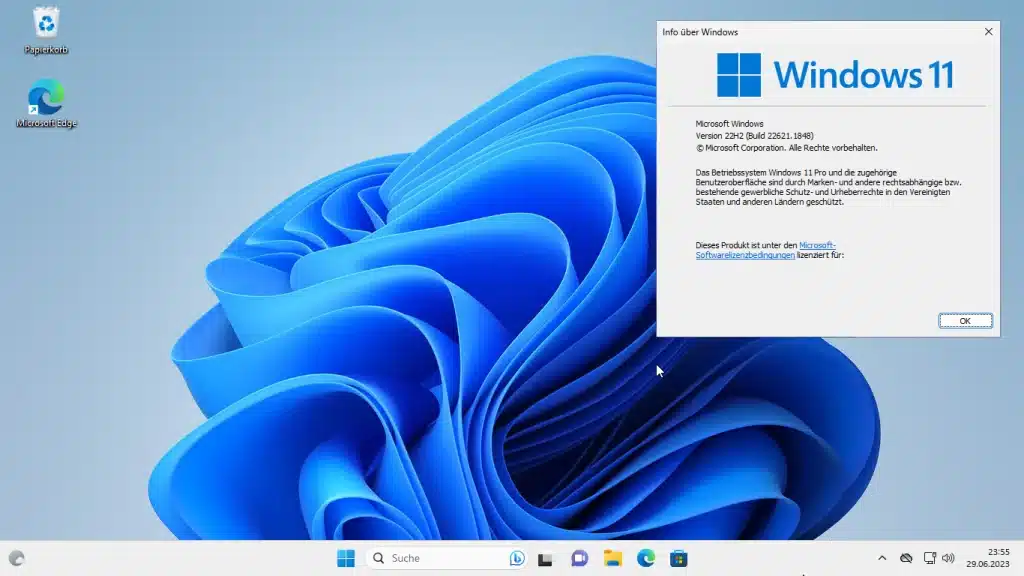
Task: Click the 'Microsoft Windows' text line
Action: click(x=729, y=123)
